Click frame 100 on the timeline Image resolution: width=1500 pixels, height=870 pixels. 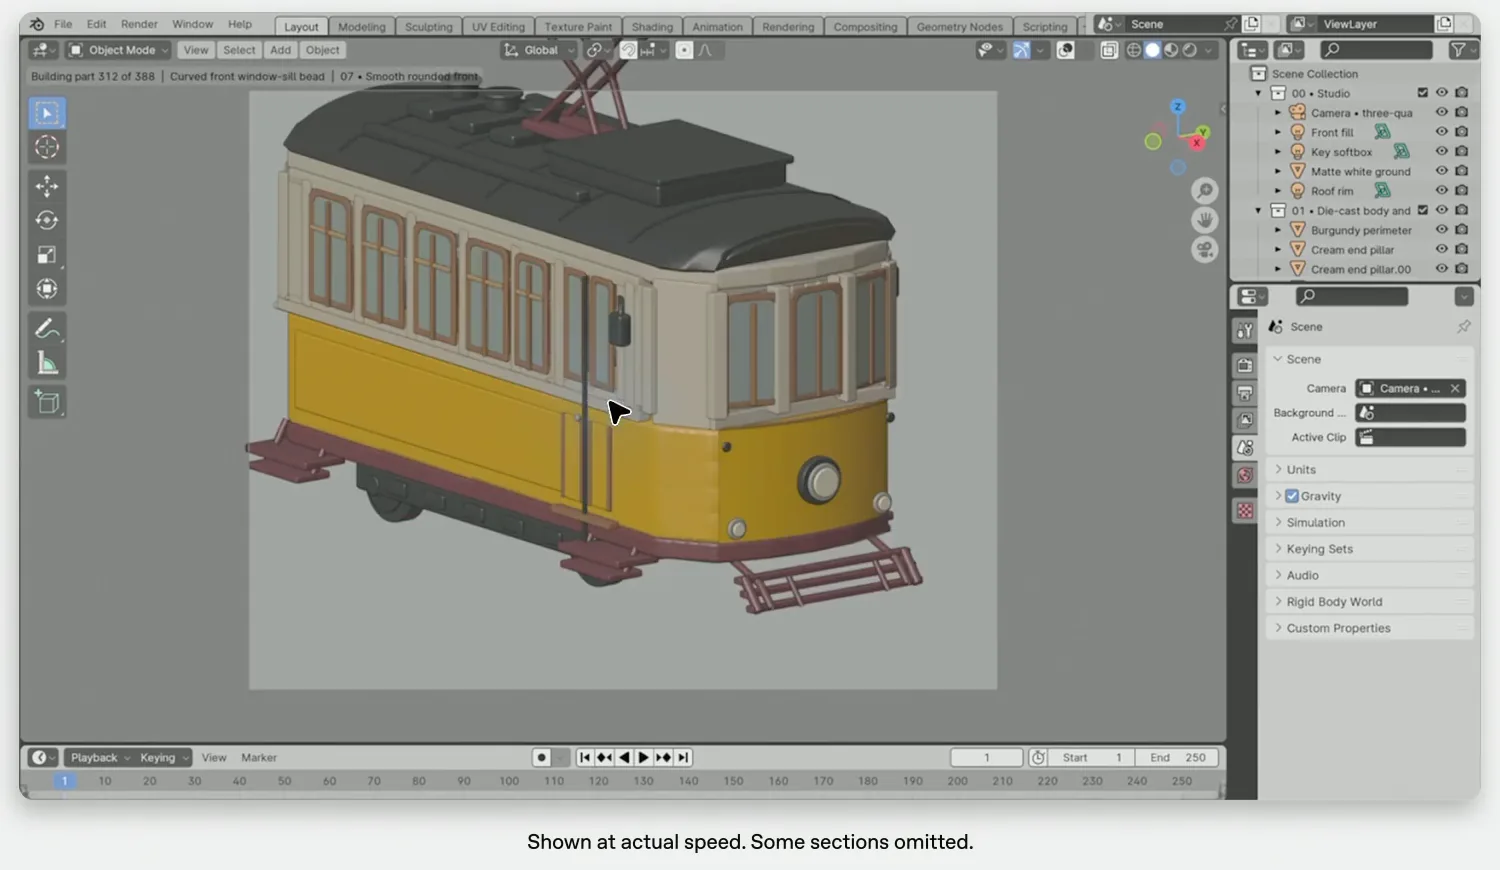point(509,781)
